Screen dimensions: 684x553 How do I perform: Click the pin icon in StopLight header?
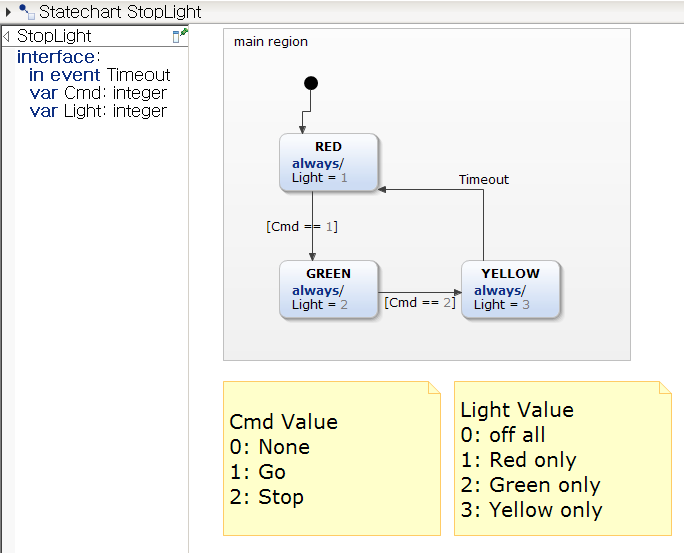180,35
